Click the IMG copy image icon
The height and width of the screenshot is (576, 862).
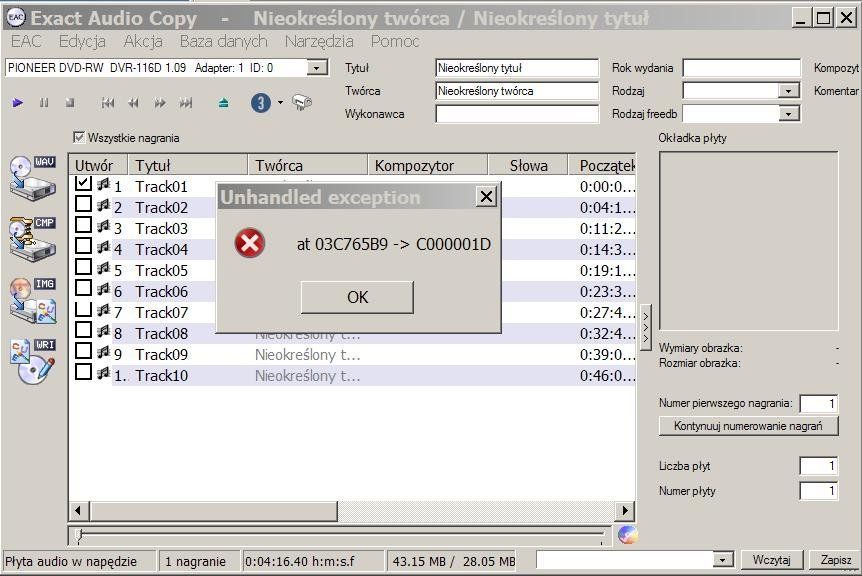pyautogui.click(x=33, y=300)
